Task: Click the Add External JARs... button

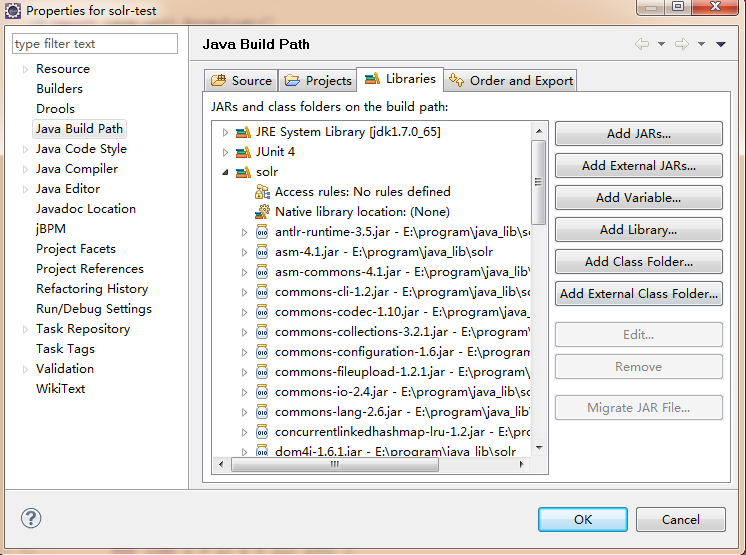Action: (x=638, y=166)
